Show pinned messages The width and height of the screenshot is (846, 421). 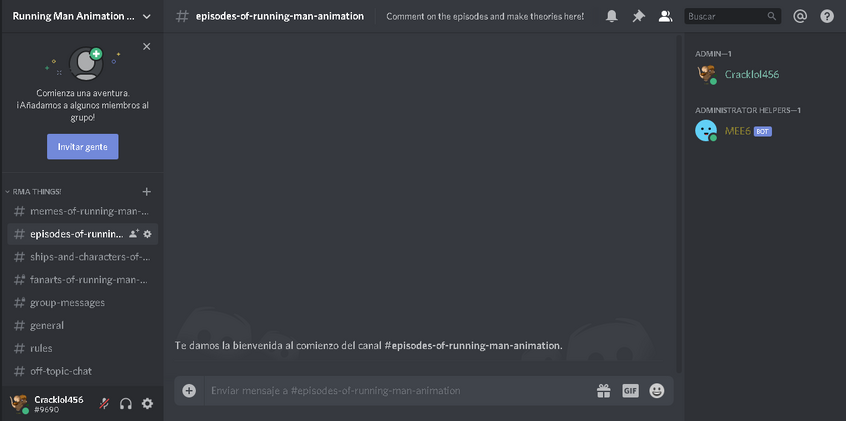[x=638, y=17]
